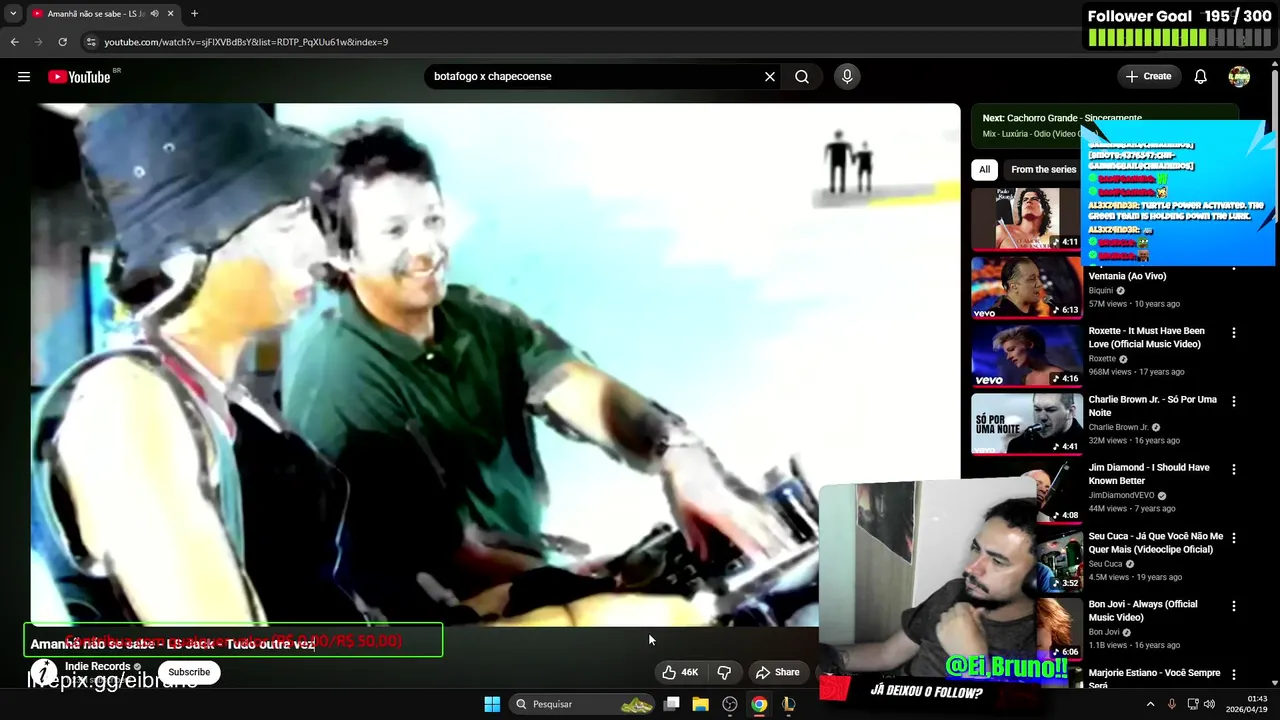Image resolution: width=1280 pixels, height=720 pixels.
Task: Start voice search with the microphone
Action: 847,77
